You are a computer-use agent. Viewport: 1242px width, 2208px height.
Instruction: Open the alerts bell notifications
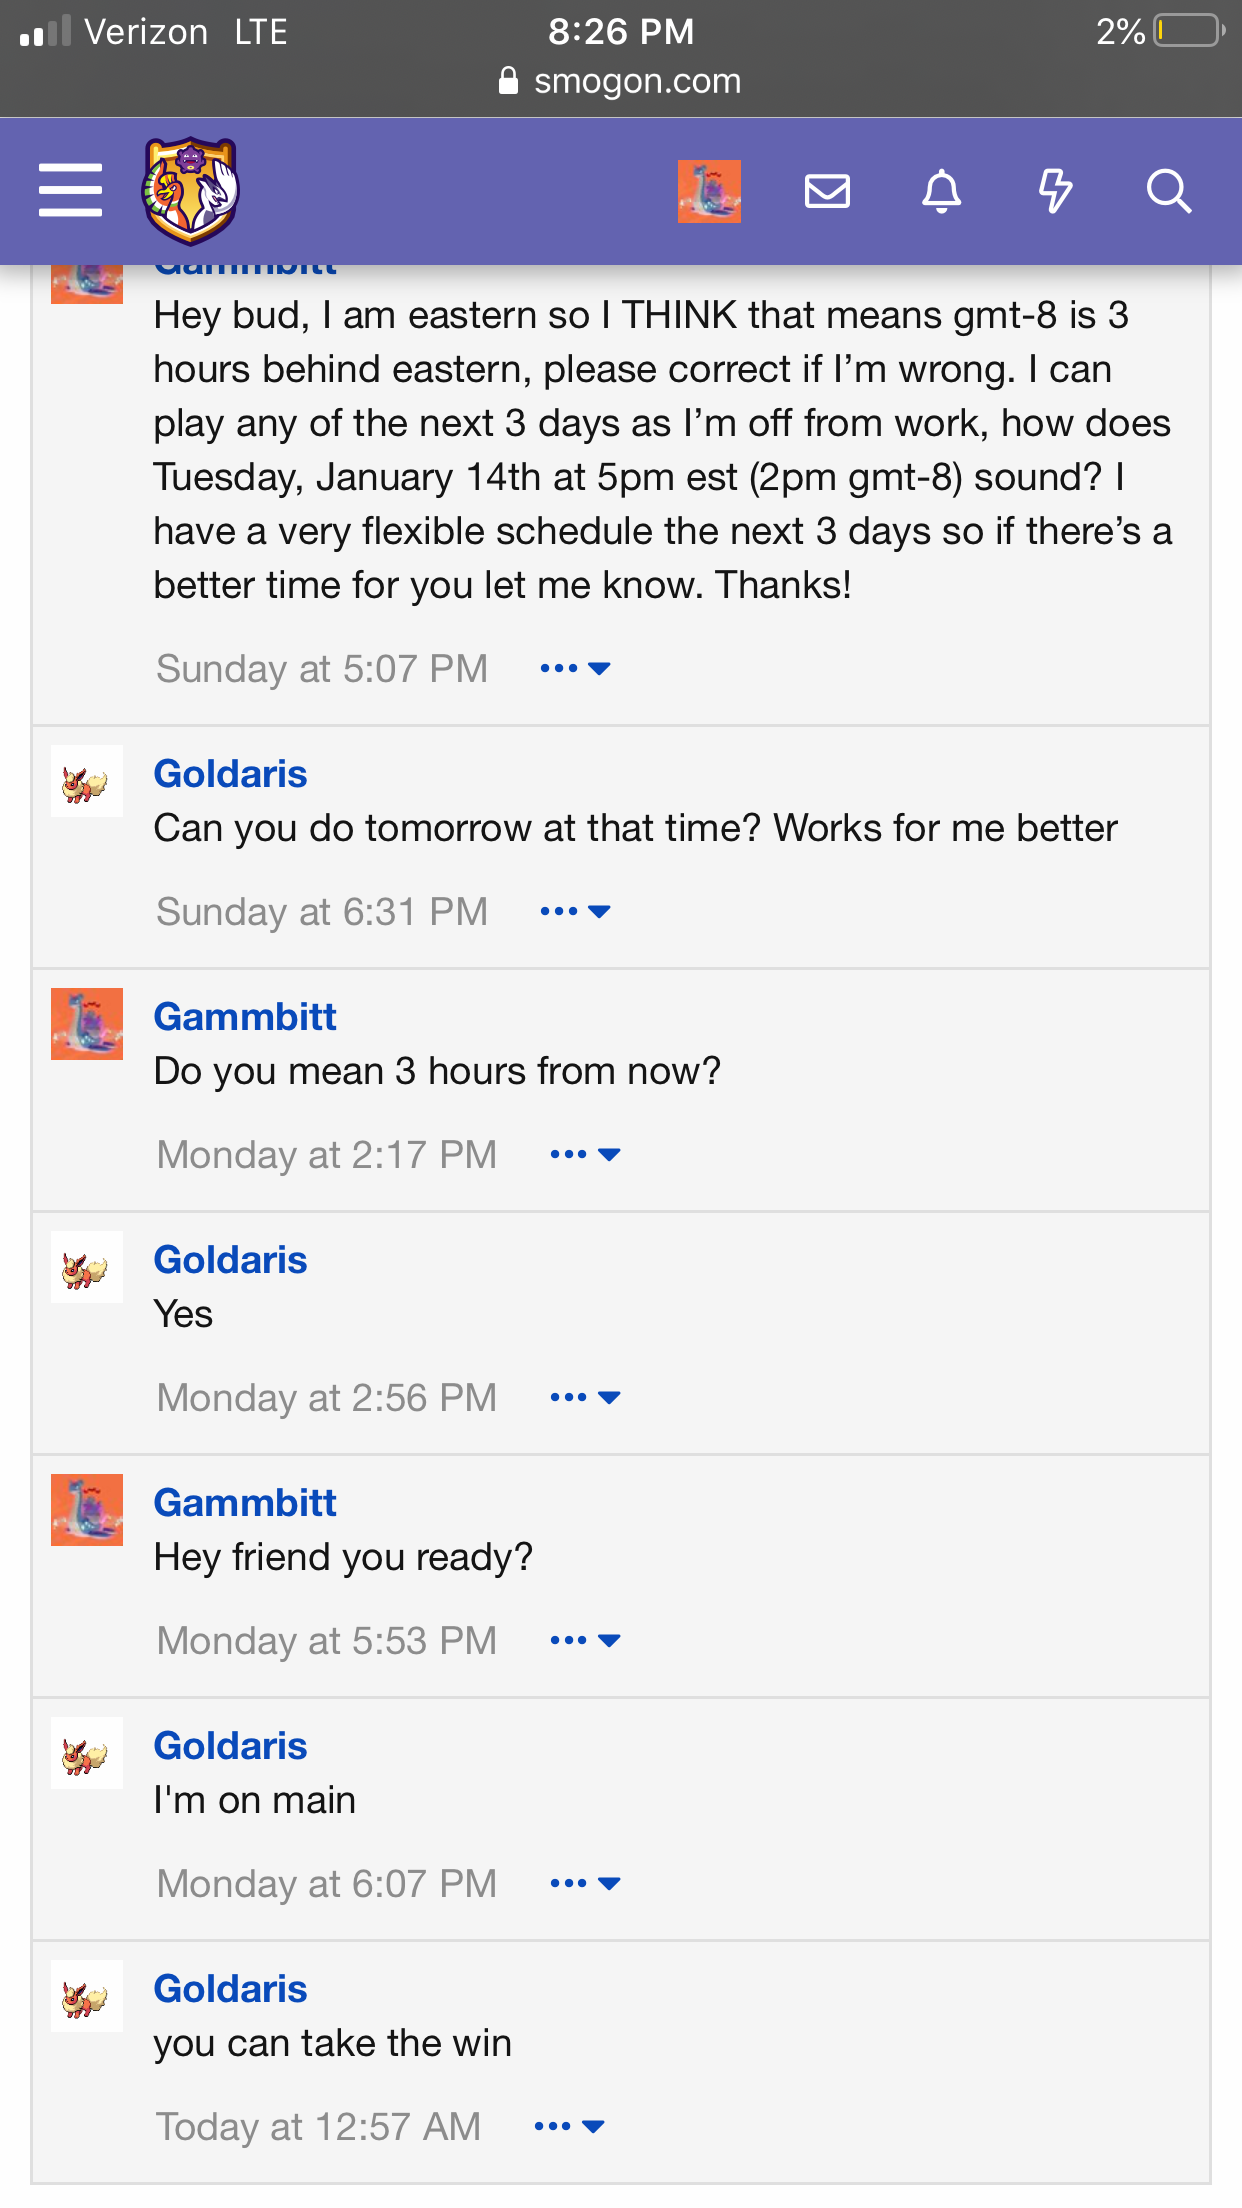pyautogui.click(x=941, y=190)
